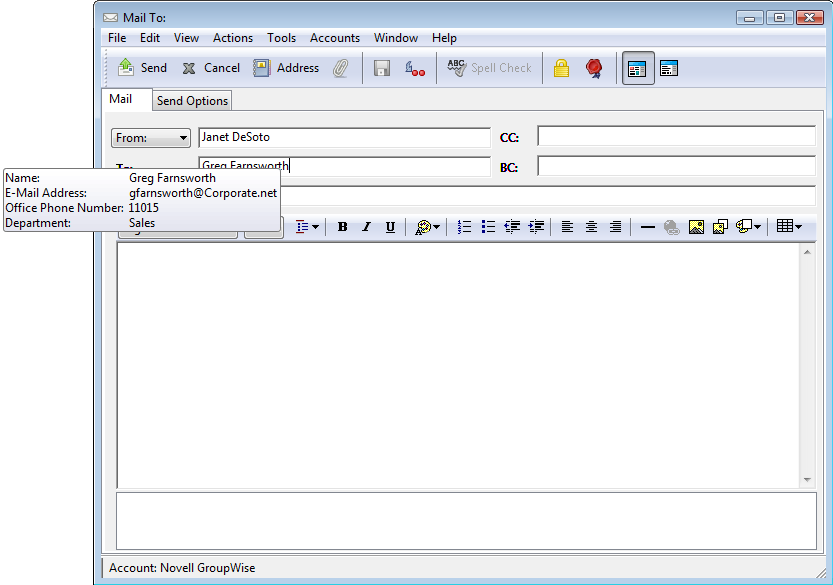
Task: Align text right
Action: pyautogui.click(x=615, y=227)
